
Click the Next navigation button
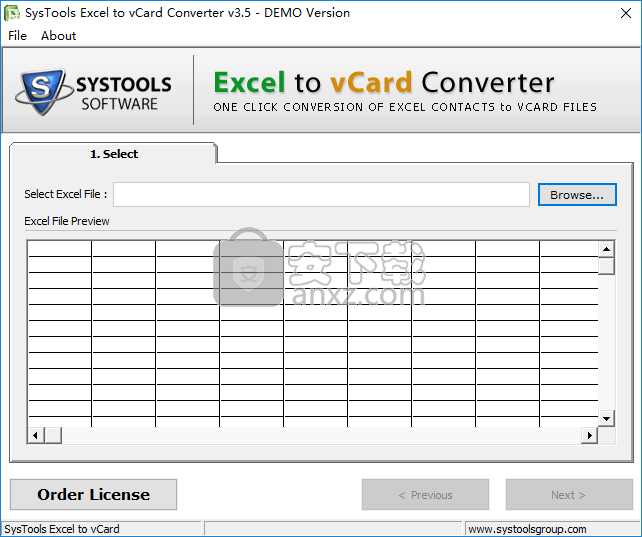point(569,495)
